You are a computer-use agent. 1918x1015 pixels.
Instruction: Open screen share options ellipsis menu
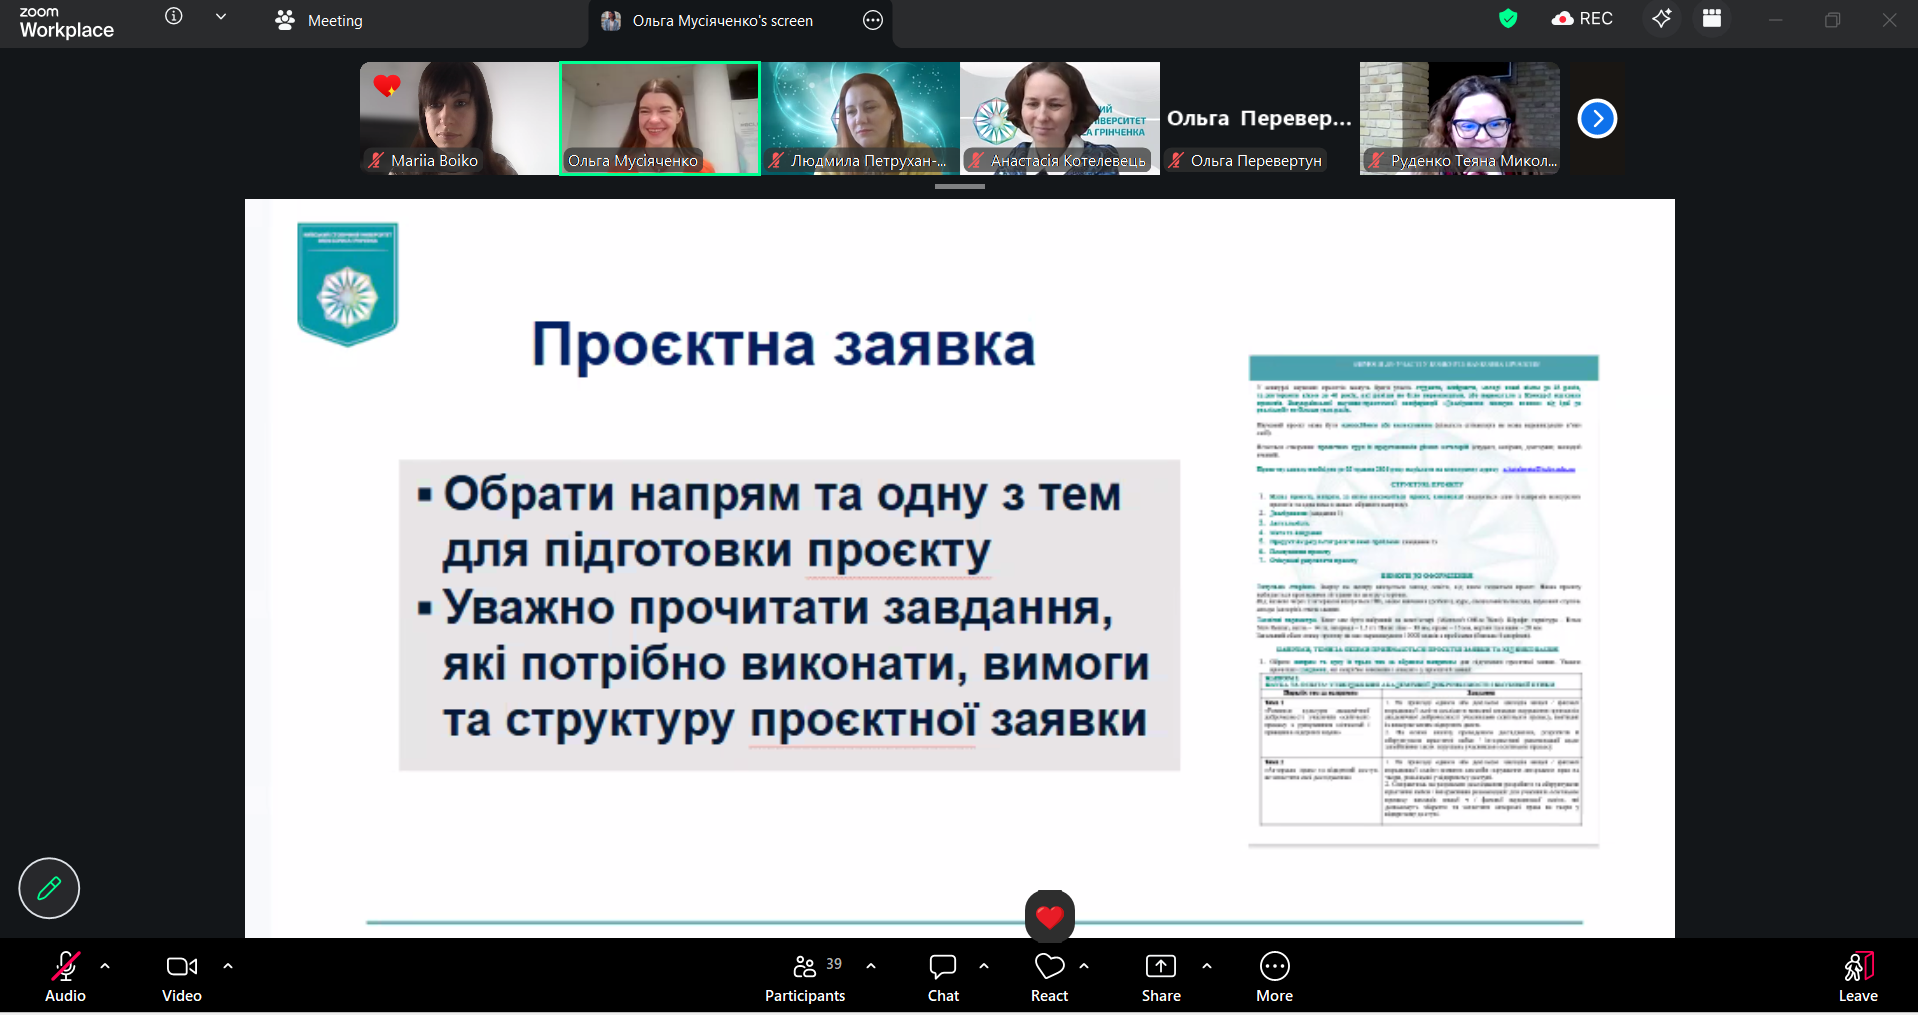[873, 21]
